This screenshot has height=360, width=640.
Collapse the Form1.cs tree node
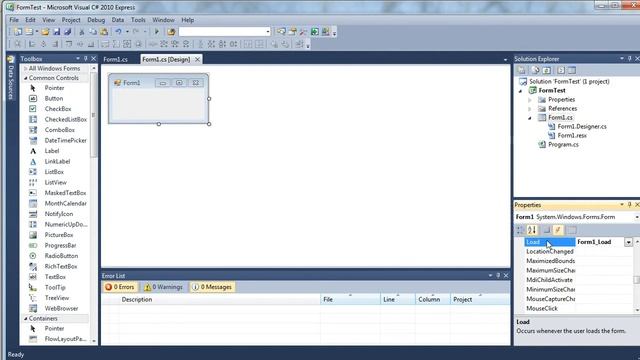[530, 118]
